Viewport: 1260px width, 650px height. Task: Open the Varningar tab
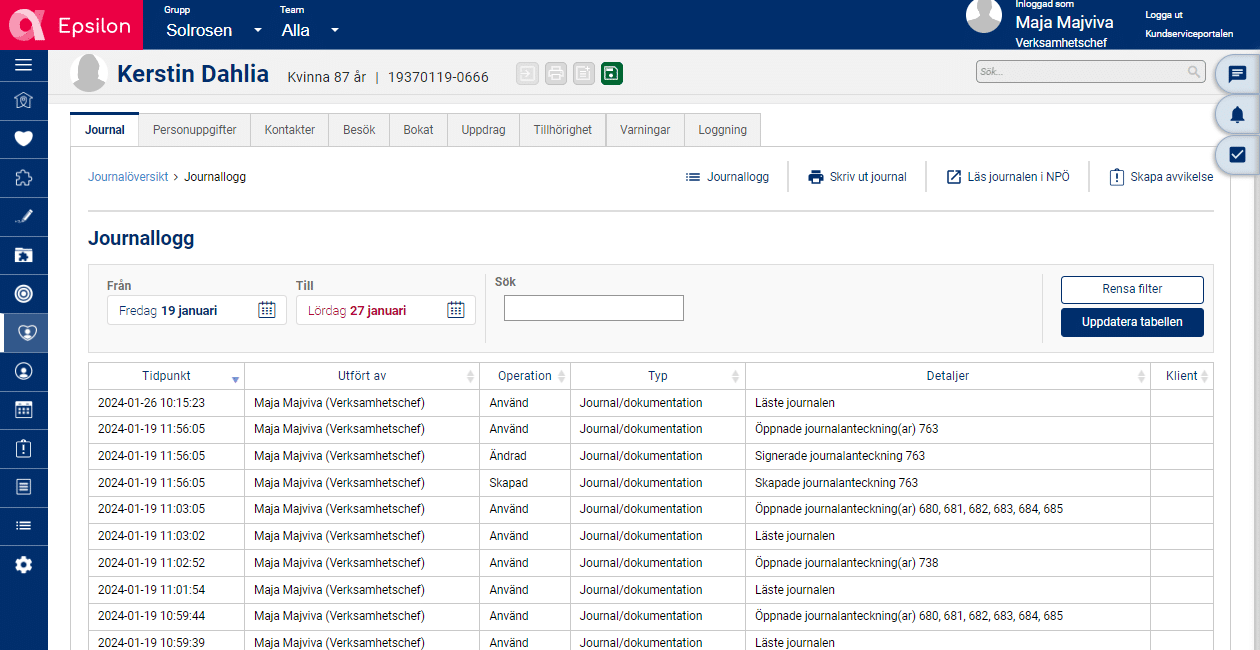(644, 130)
